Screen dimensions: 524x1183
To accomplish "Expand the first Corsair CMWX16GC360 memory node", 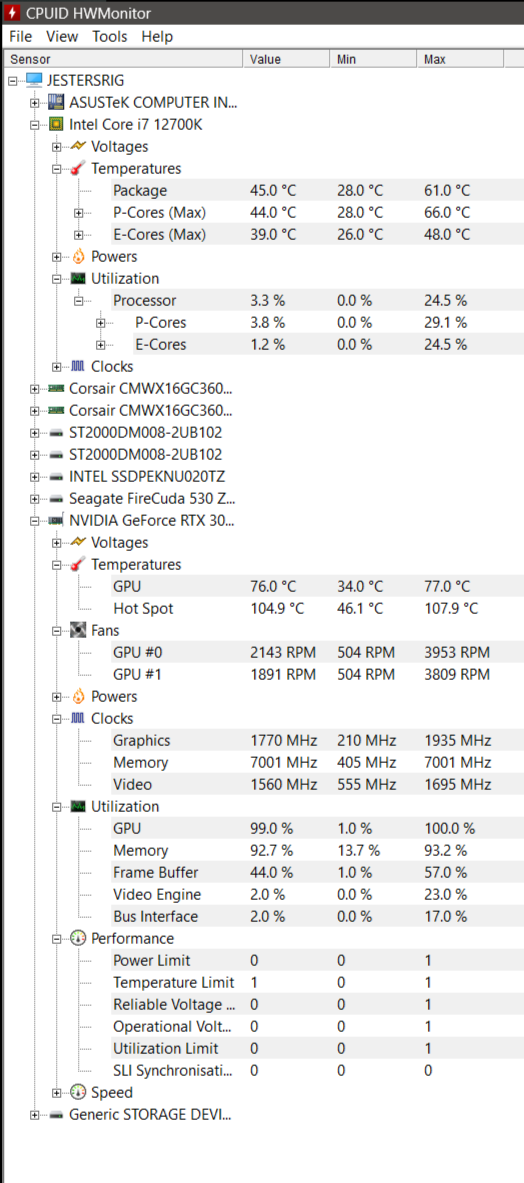I will pos(34,389).
